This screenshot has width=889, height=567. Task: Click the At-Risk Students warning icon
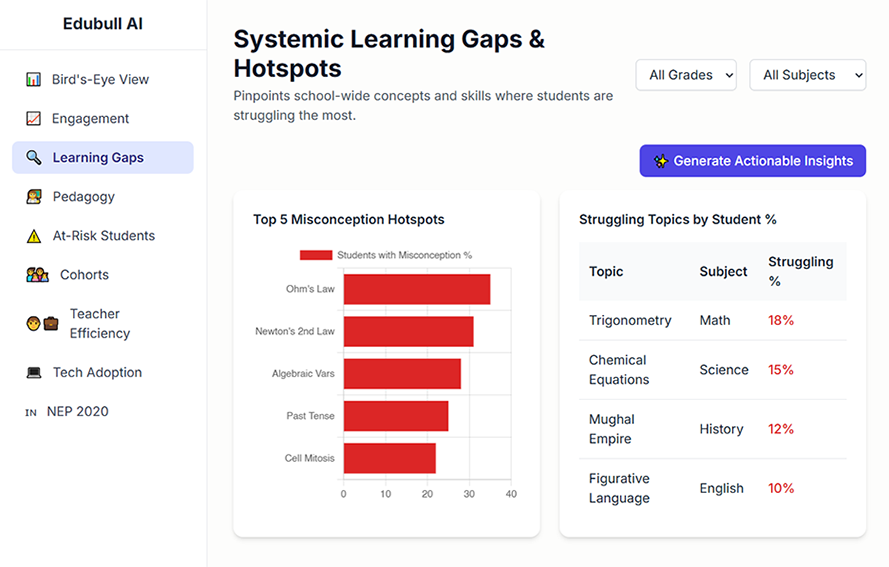click(x=34, y=236)
